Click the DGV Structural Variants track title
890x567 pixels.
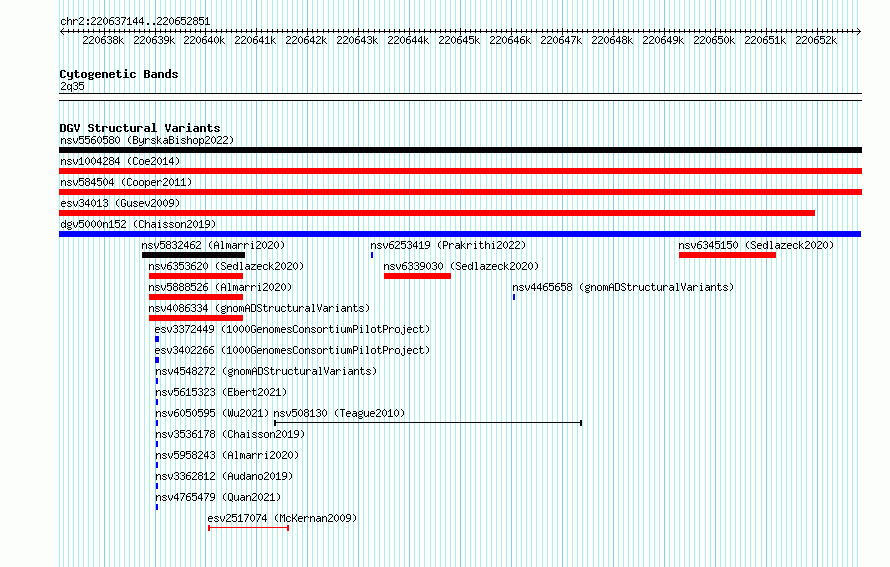140,128
